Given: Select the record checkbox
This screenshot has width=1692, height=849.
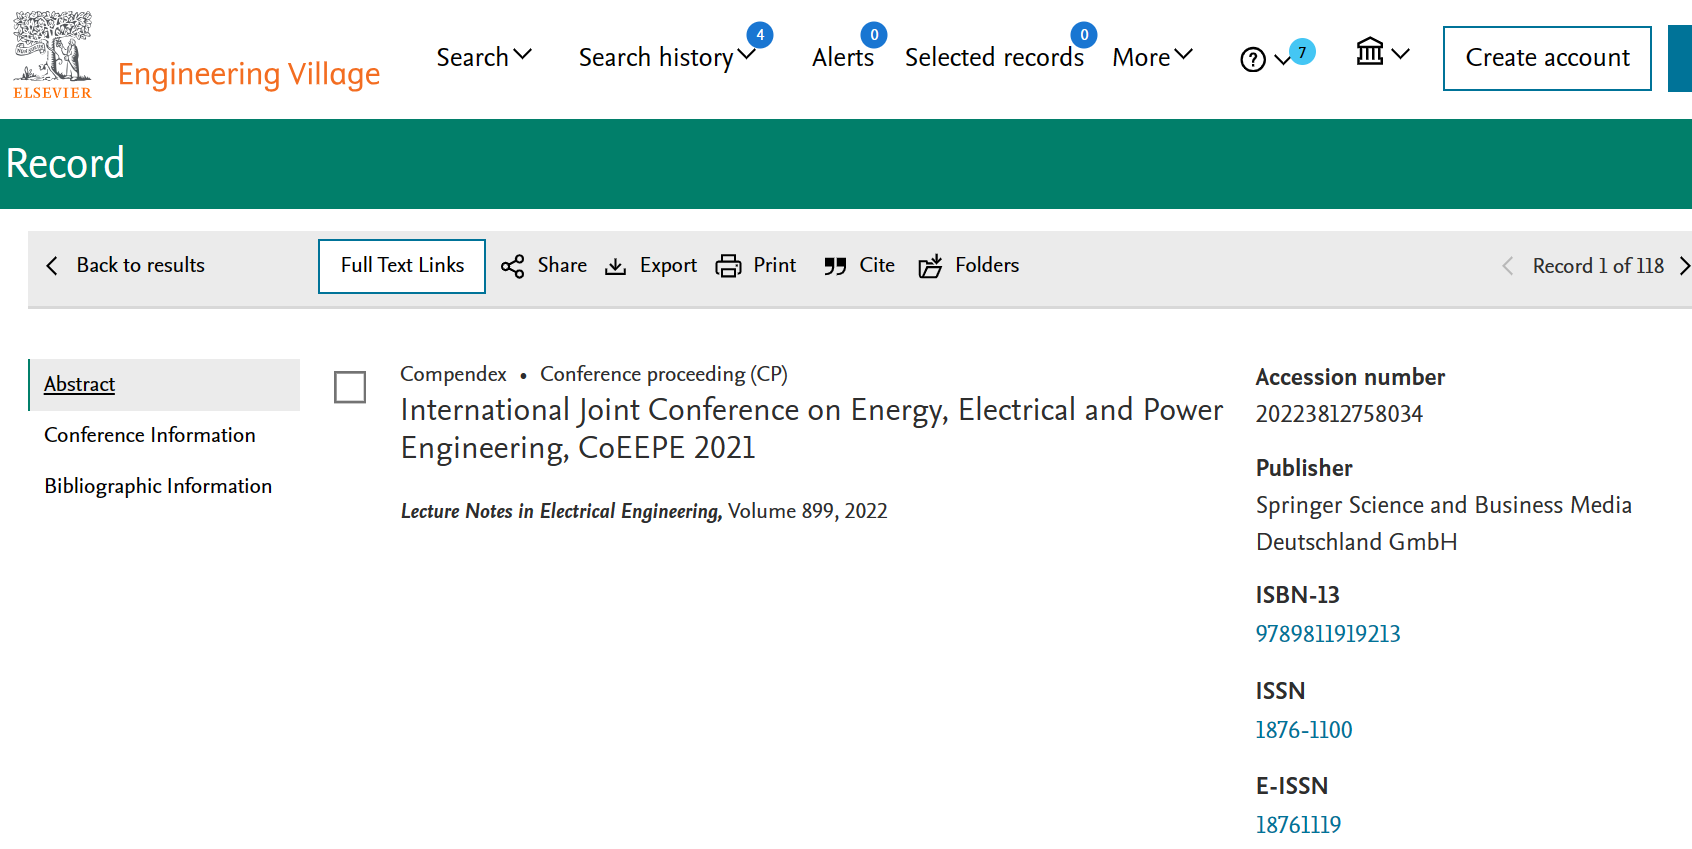Looking at the screenshot, I should [350, 387].
